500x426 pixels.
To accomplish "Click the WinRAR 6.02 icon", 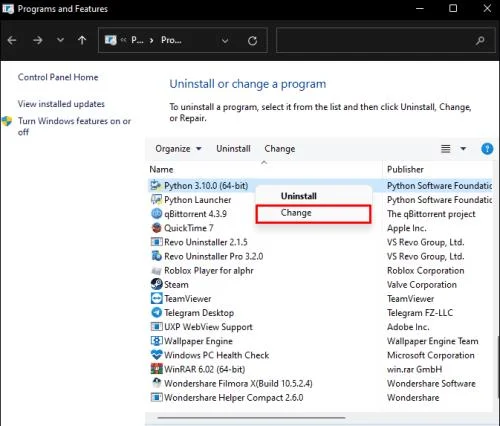I will (x=156, y=369).
